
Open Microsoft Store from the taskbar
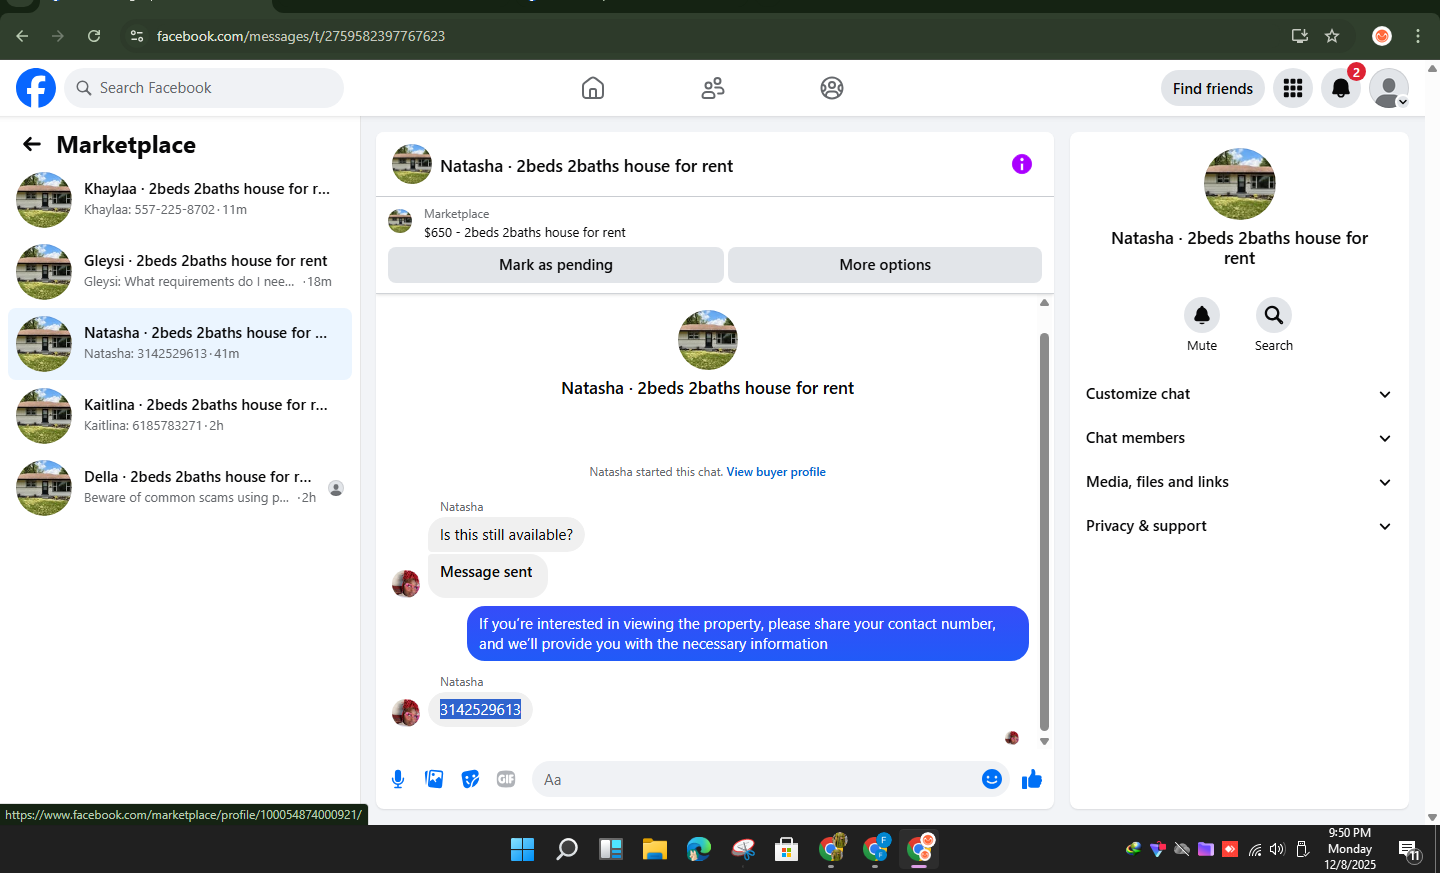pyautogui.click(x=787, y=849)
